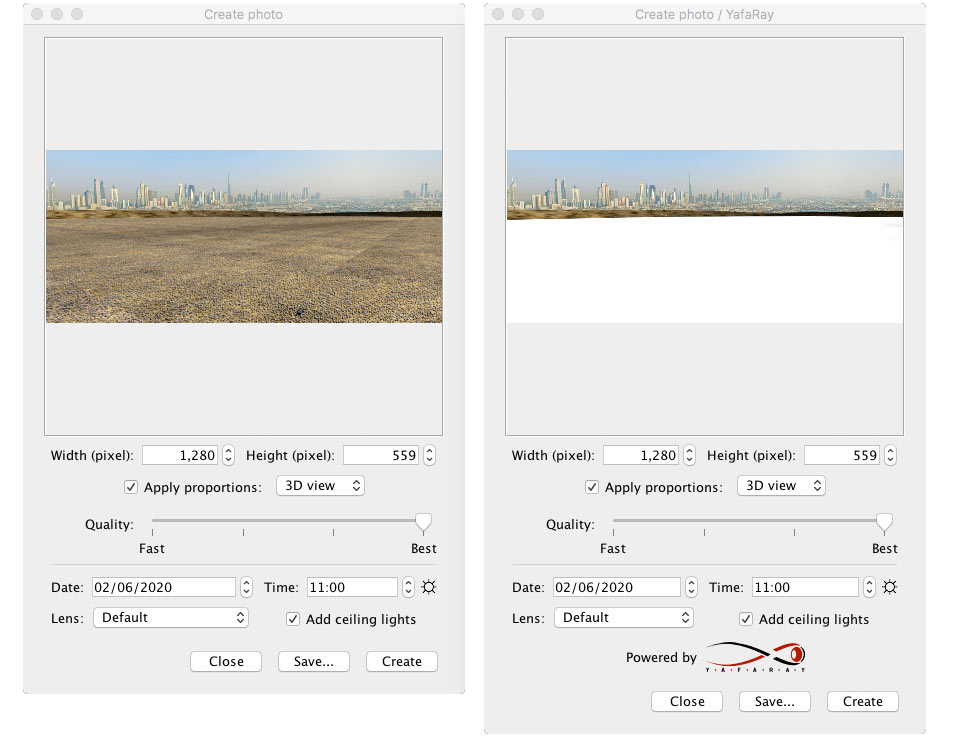The image size is (958, 751).
Task: Click Save... button in YafaRay window
Action: click(775, 702)
